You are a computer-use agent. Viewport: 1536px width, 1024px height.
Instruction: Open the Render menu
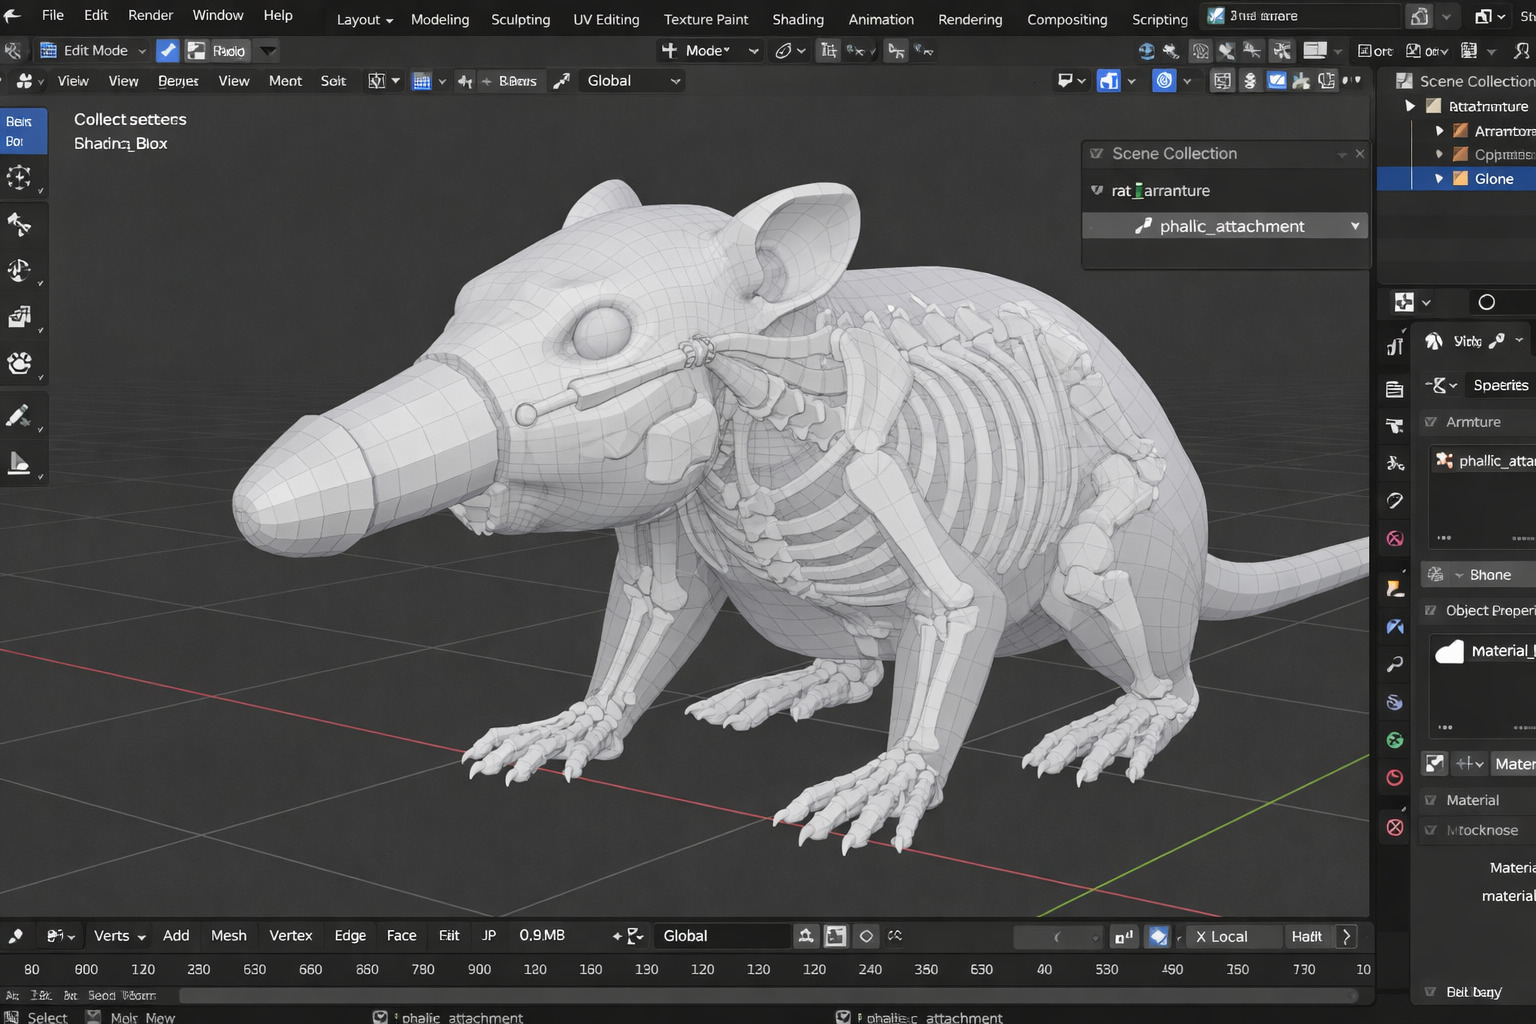tap(150, 15)
